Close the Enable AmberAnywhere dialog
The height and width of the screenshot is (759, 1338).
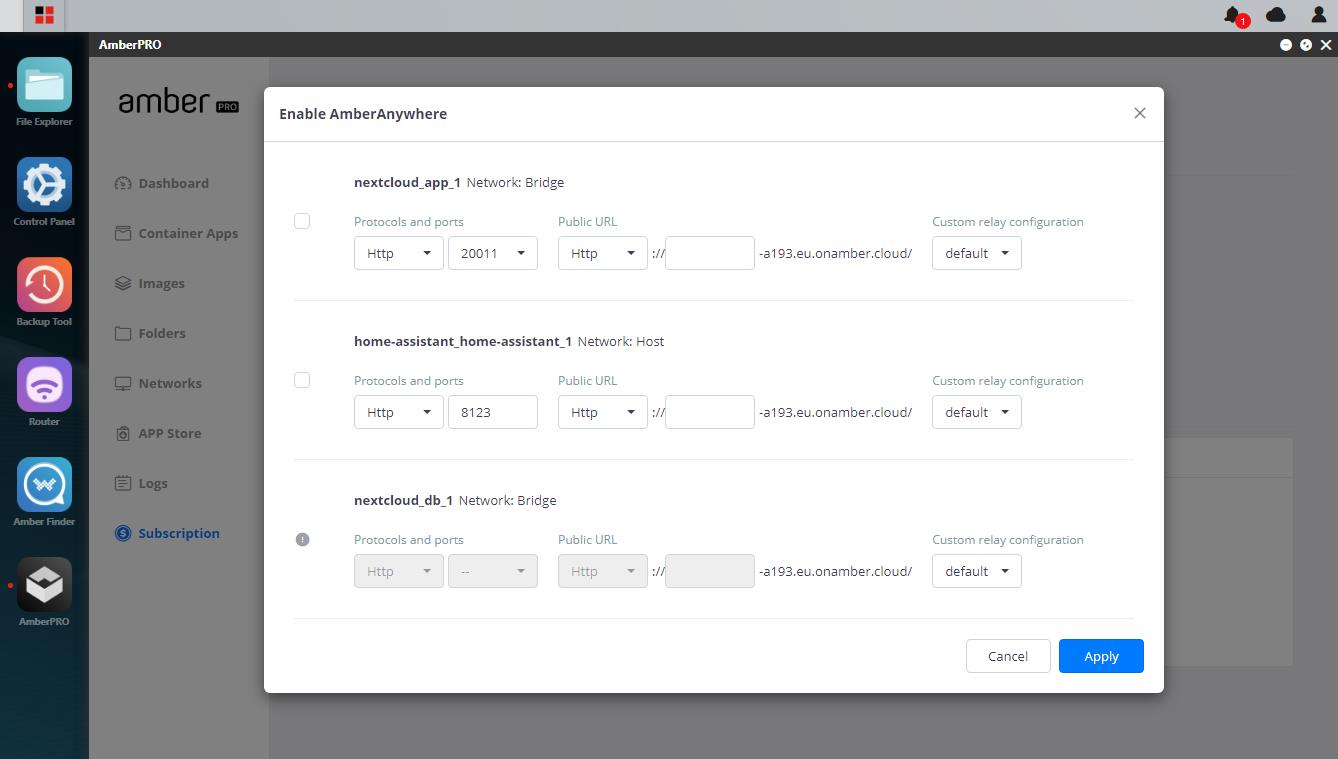[x=1139, y=113]
